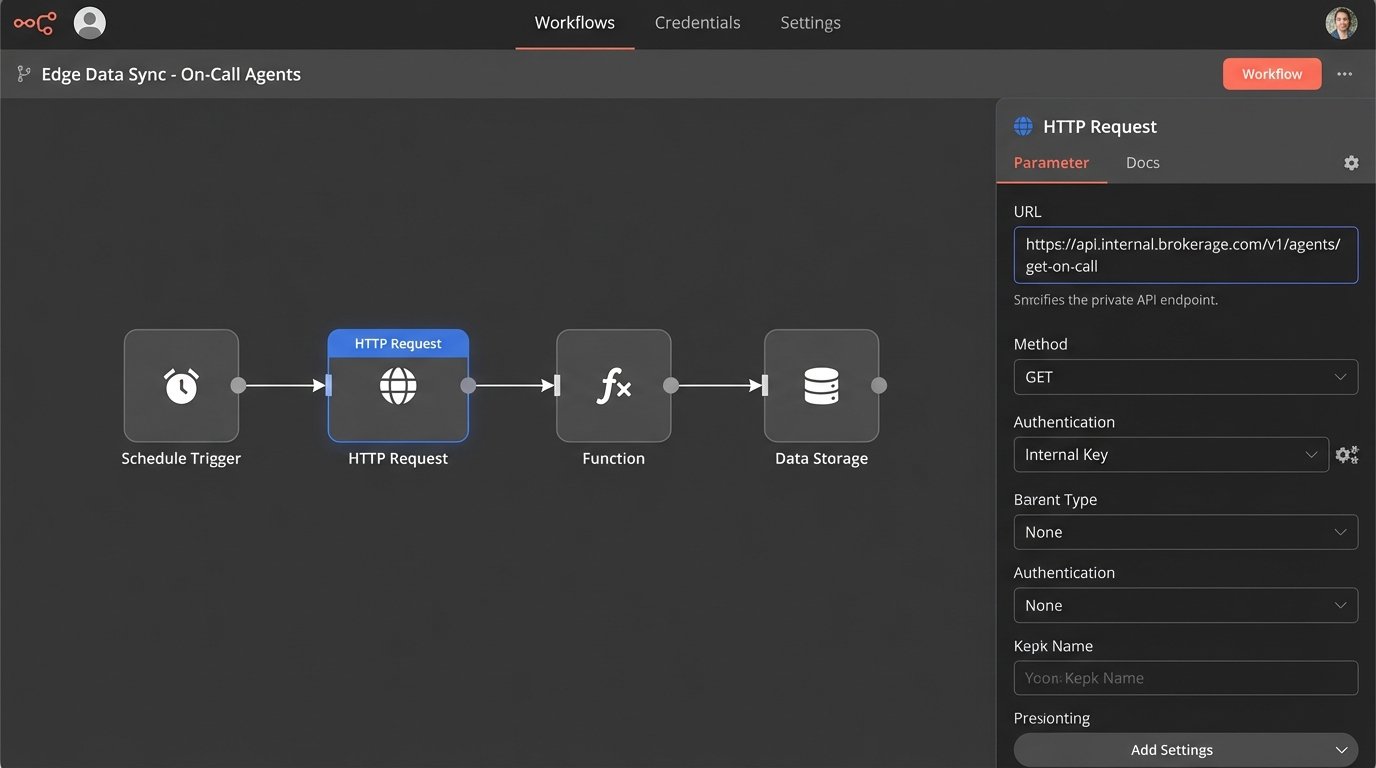This screenshot has height=768, width=1376.
Task: Expand the Add Settings section
Action: (x=1185, y=749)
